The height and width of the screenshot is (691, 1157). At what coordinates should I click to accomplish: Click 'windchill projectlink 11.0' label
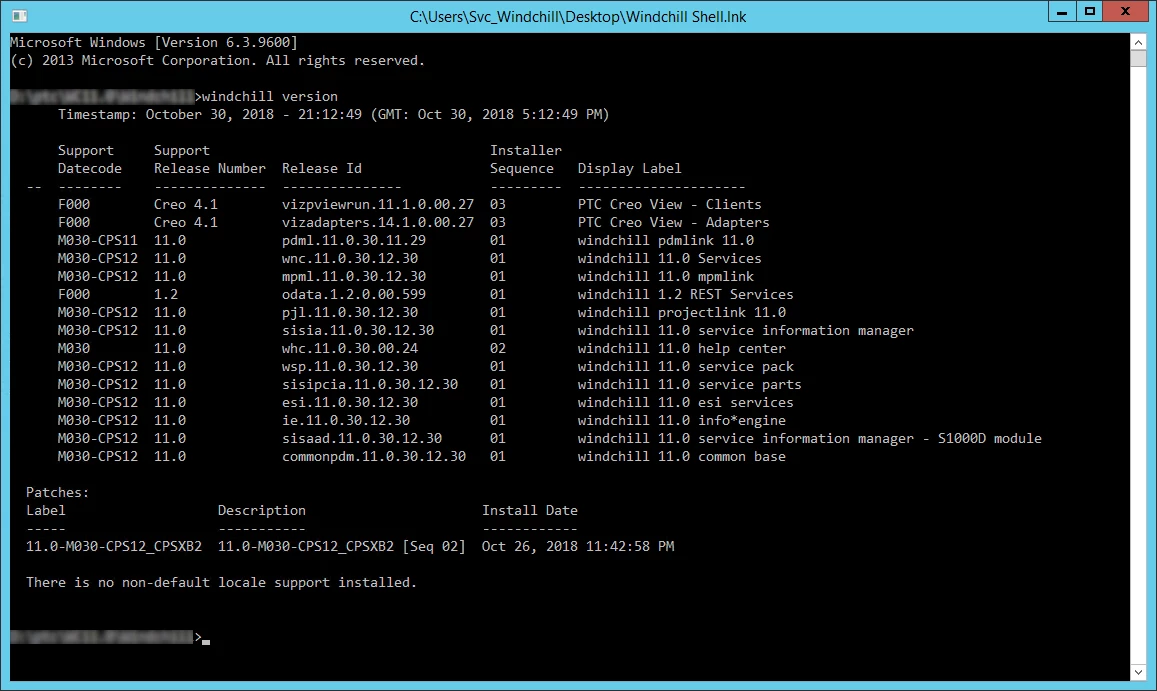[x=682, y=312]
